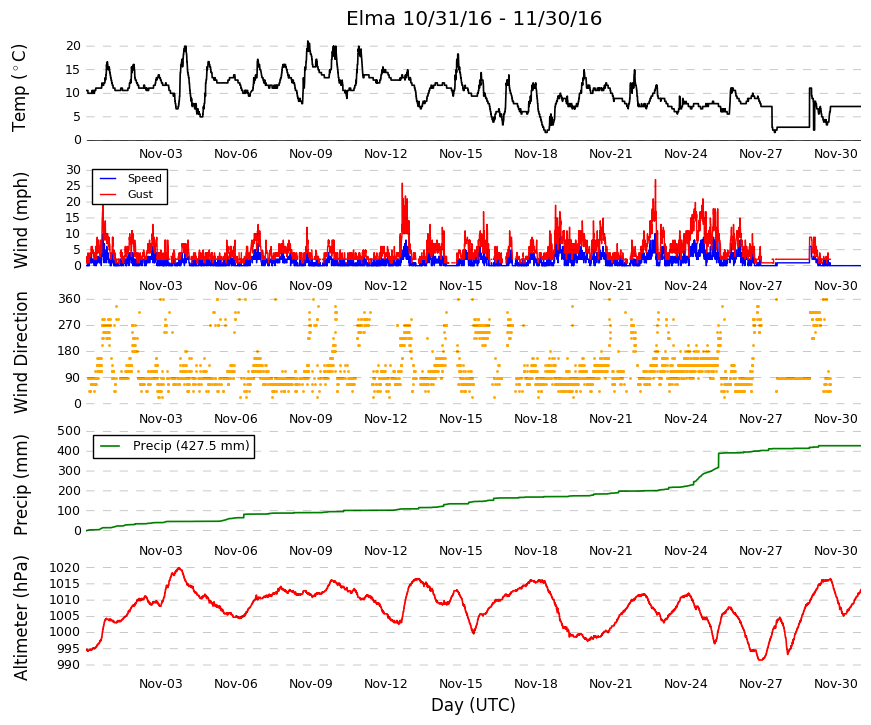Viewport: 871px width, 725px height.
Task: Click the Precip (mm) axis label
Action: coord(21,486)
